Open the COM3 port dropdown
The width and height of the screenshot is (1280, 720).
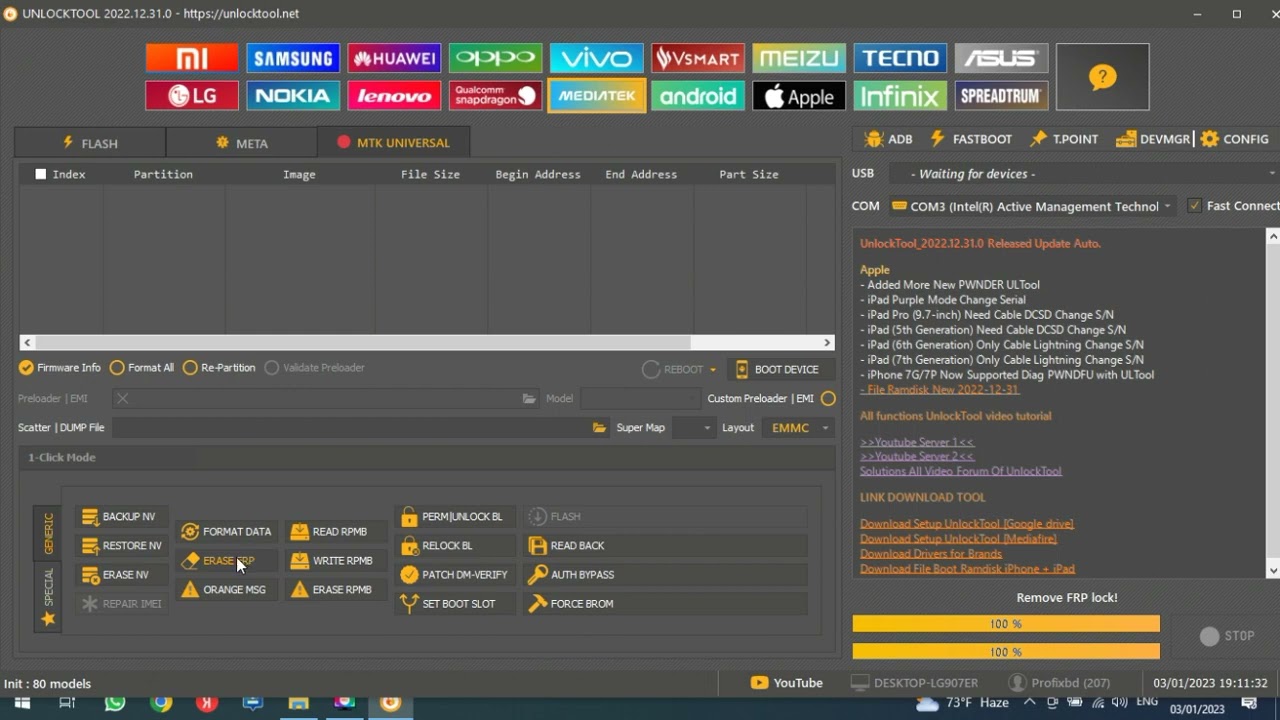(x=1031, y=206)
